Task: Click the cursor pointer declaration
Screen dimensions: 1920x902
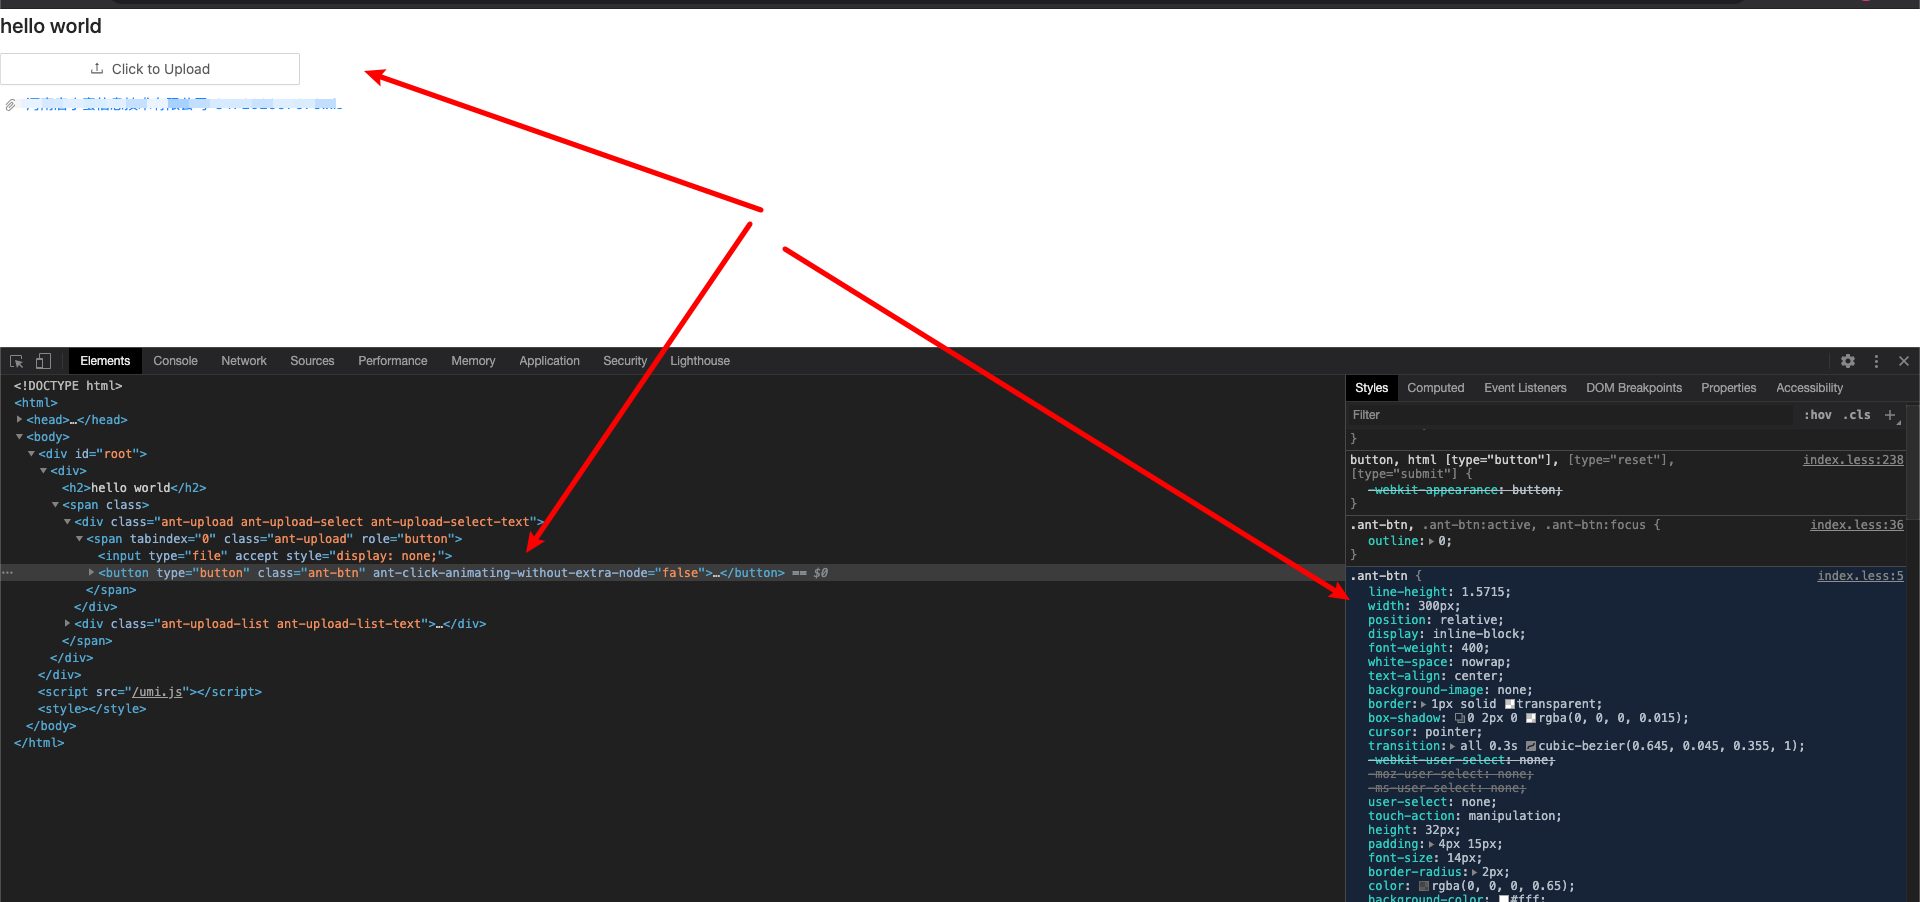Action: coord(1425,732)
